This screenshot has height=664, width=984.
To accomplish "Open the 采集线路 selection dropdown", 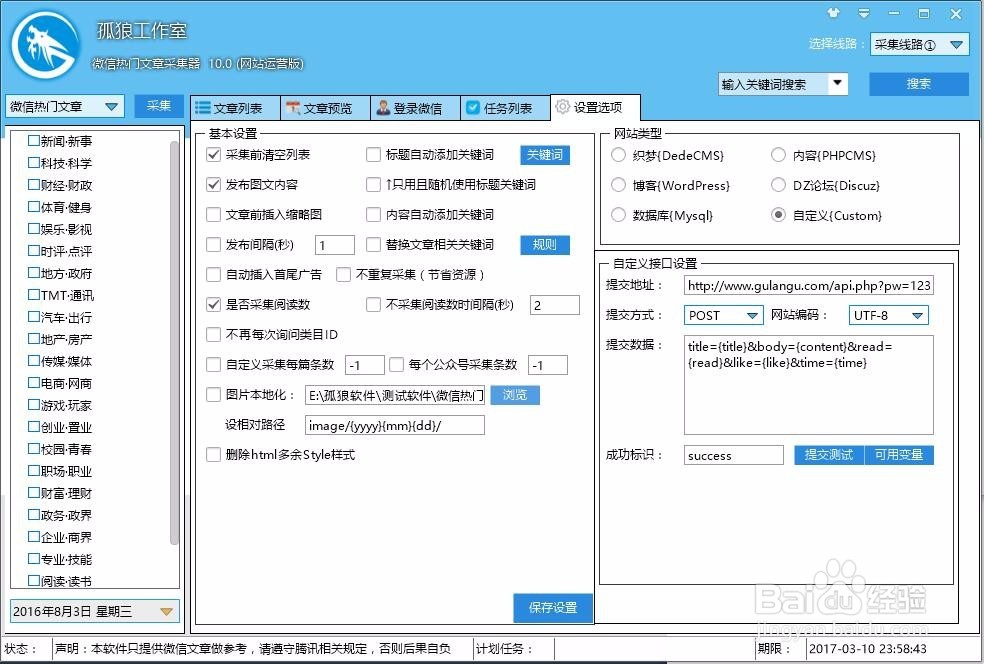I will (919, 45).
